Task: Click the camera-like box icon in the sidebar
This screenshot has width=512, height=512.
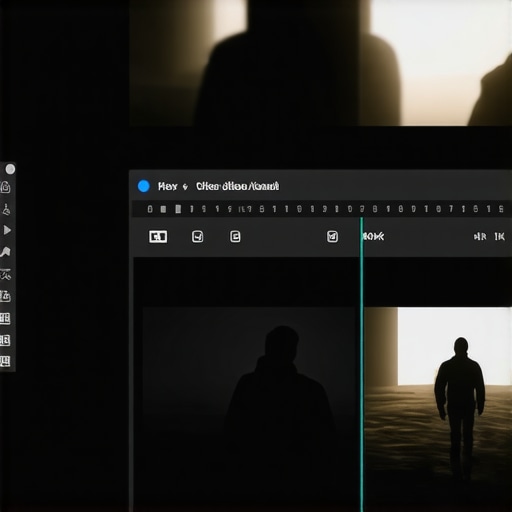Action: (6, 296)
